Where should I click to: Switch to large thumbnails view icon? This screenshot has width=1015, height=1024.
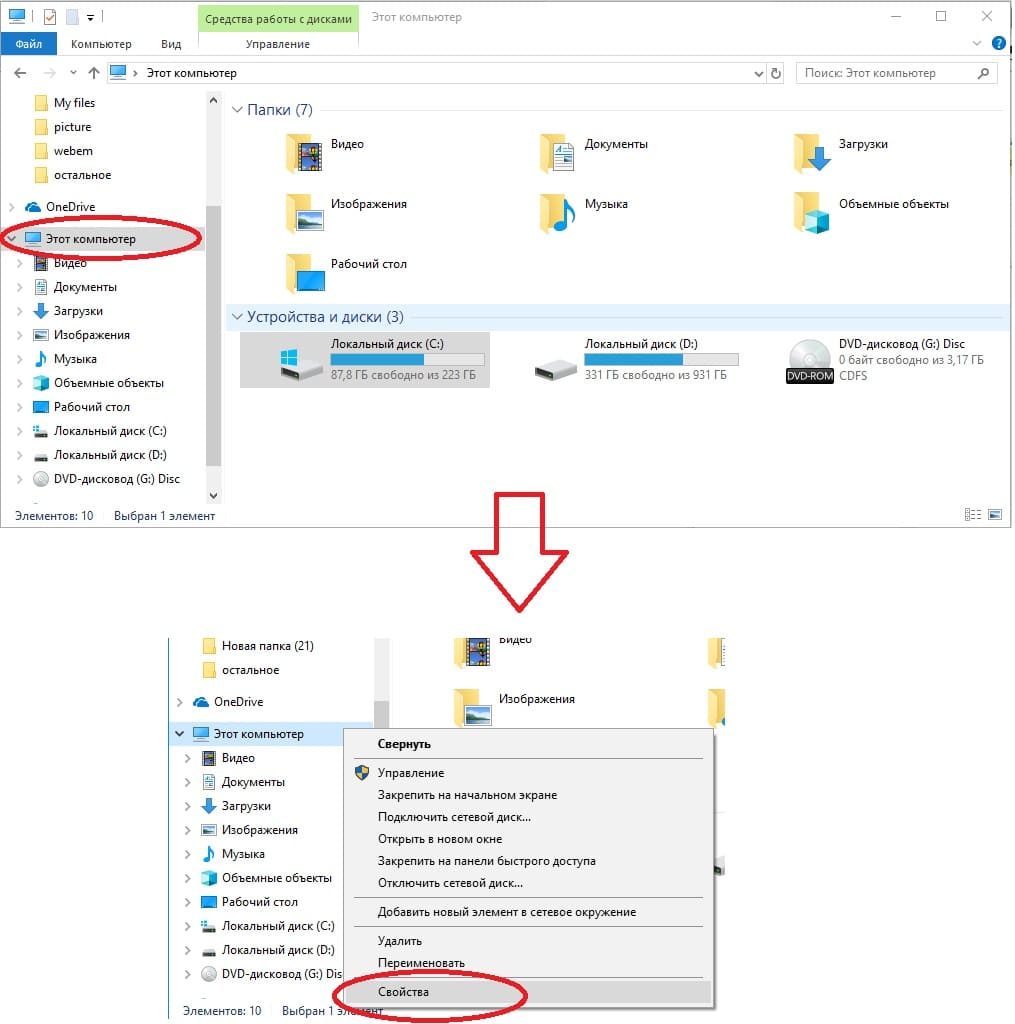point(995,515)
